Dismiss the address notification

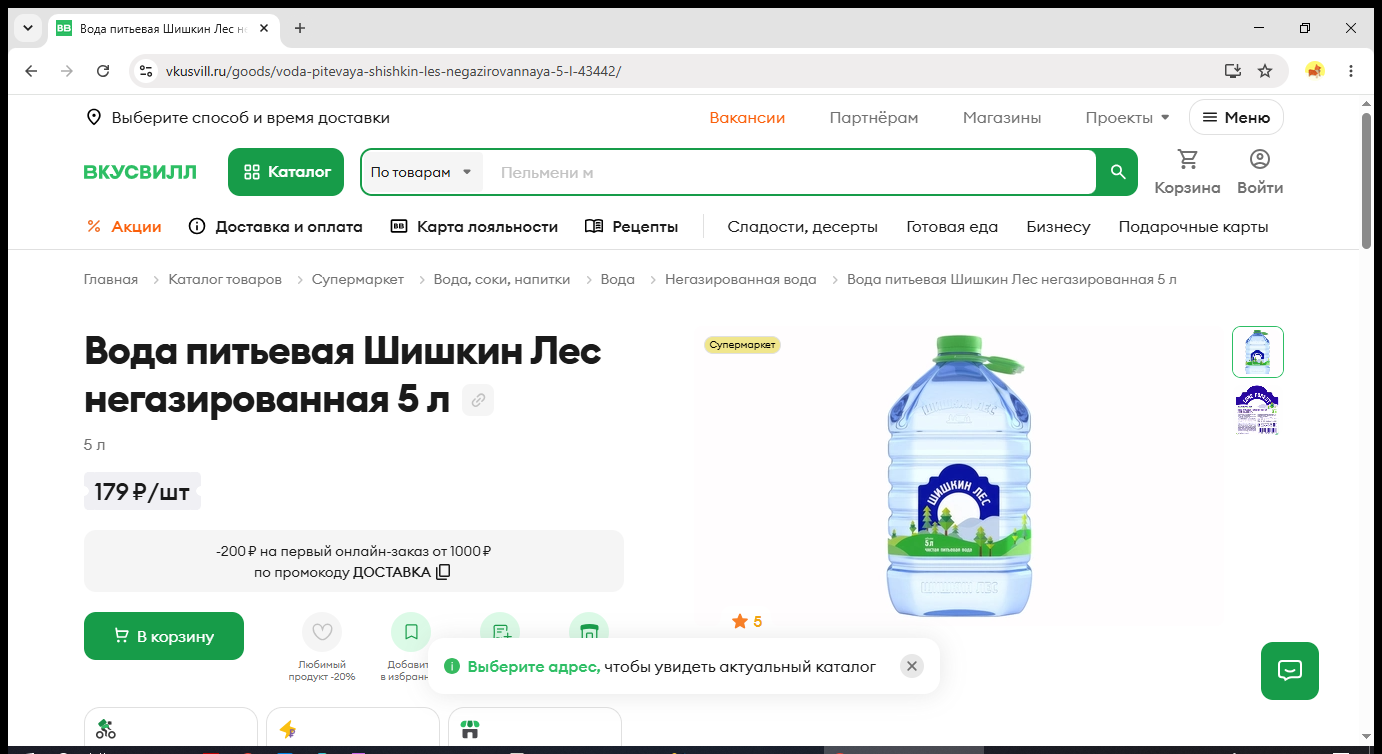pos(911,666)
